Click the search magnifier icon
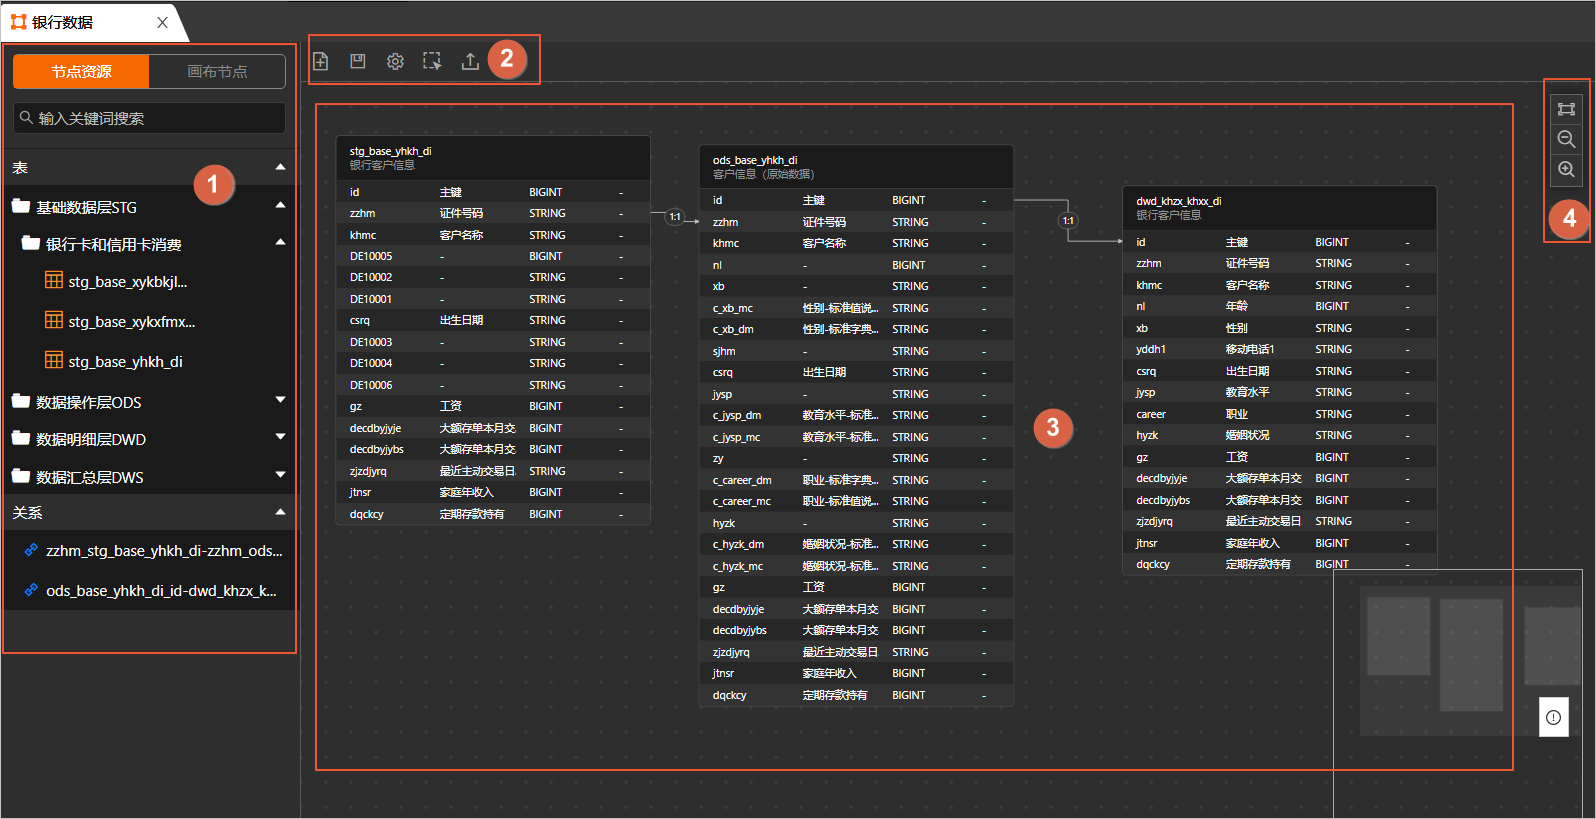This screenshot has width=1596, height=819. pyautogui.click(x=27, y=117)
